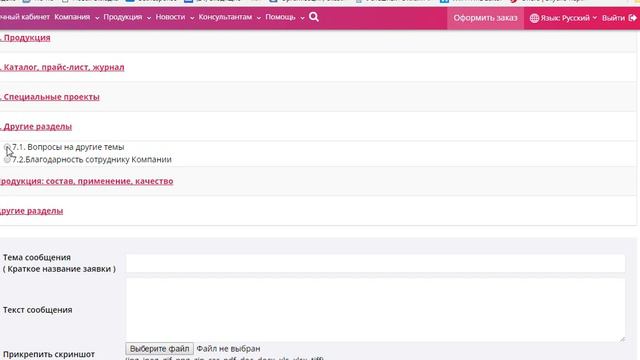The image size is (640, 360).
Task: Expand the Помощь menu arrow
Action: 302,18
